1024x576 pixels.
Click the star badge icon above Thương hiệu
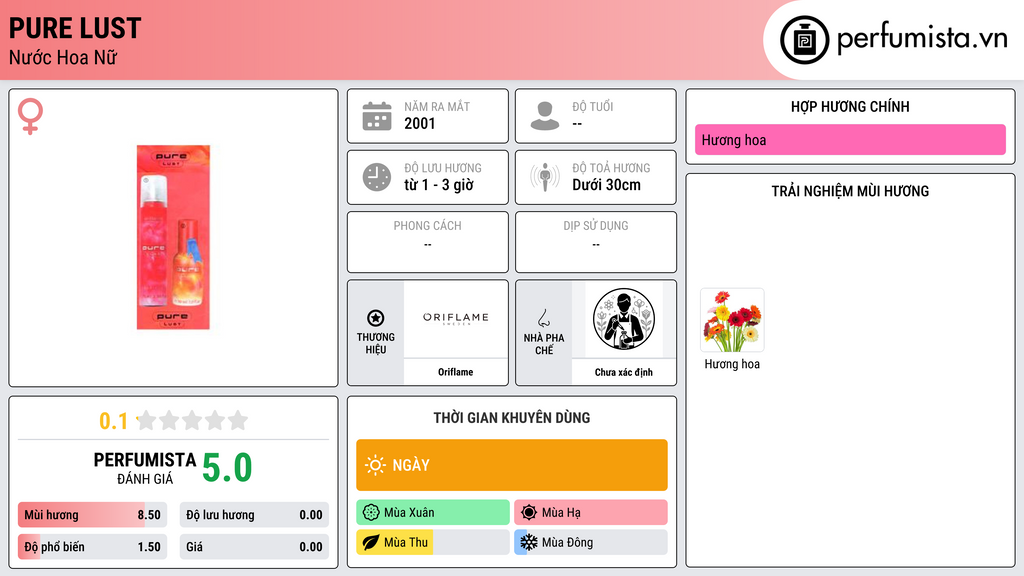click(x=376, y=318)
